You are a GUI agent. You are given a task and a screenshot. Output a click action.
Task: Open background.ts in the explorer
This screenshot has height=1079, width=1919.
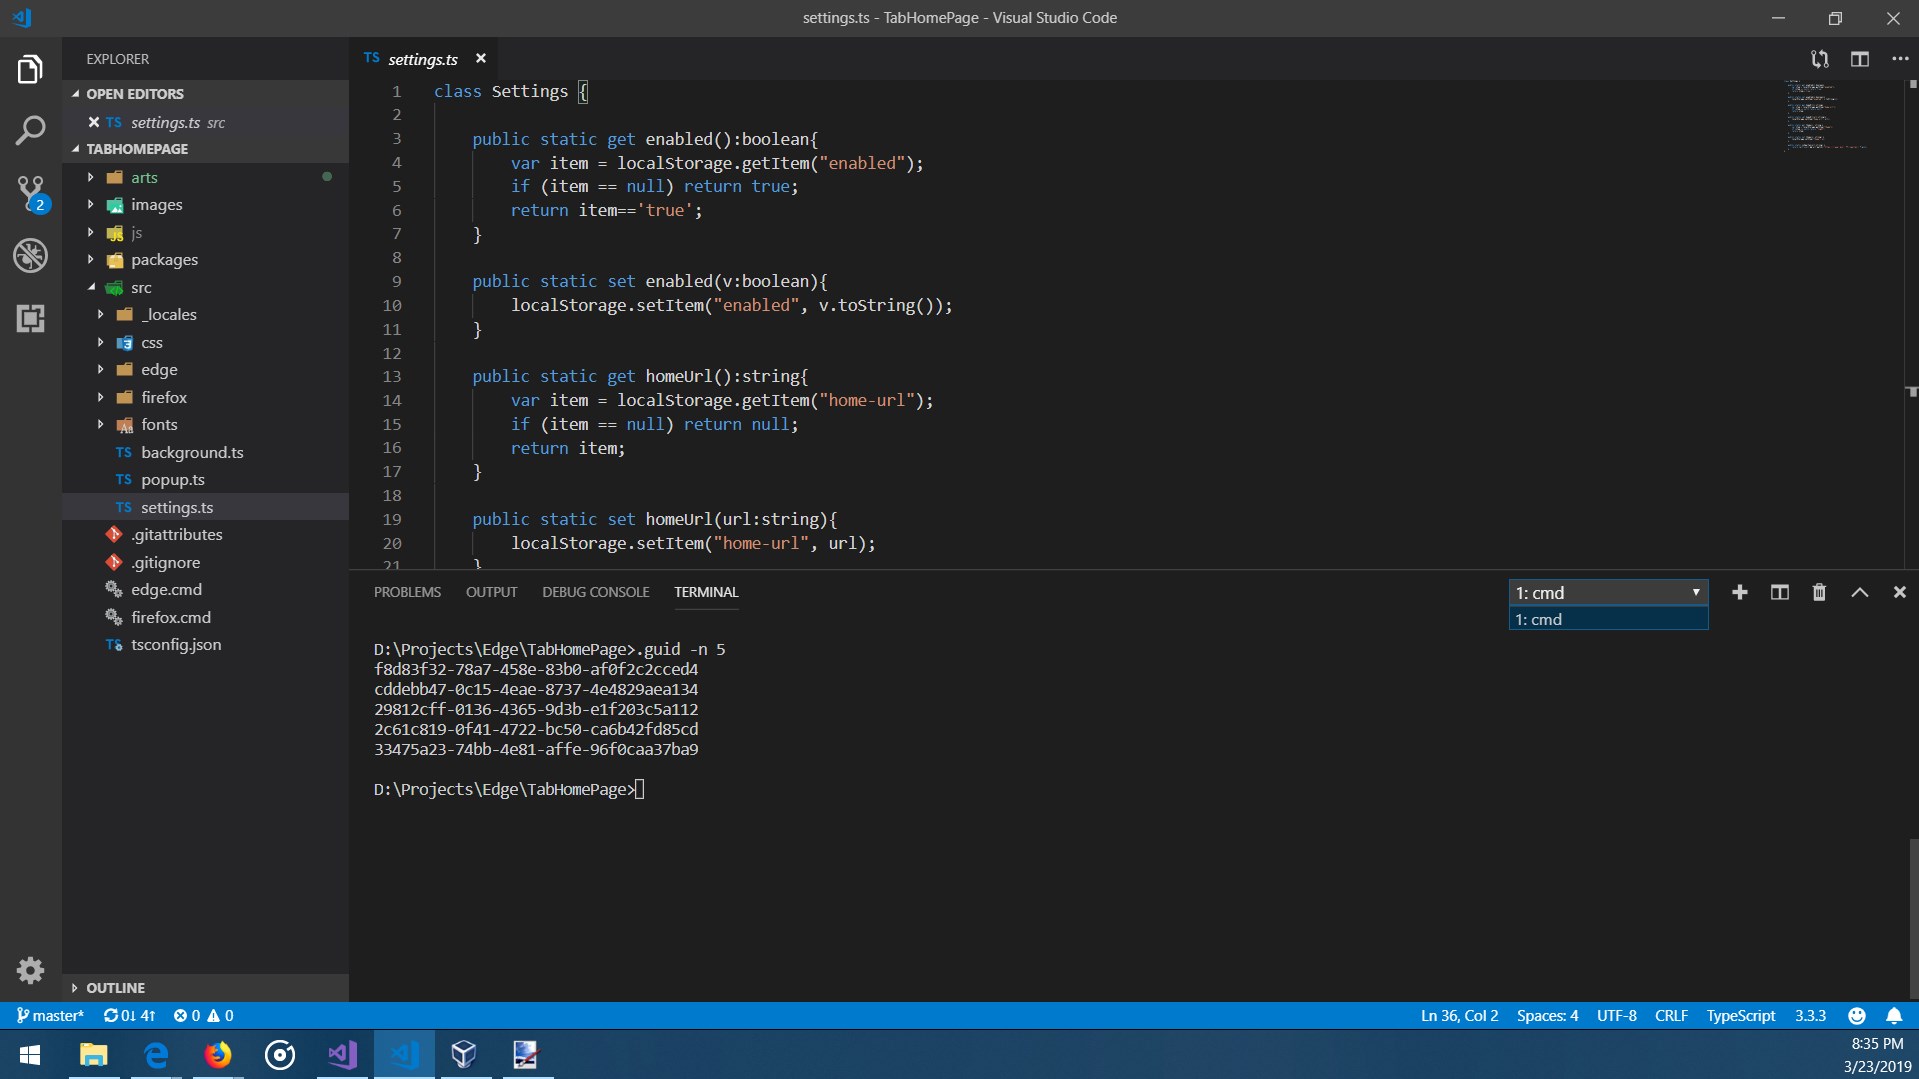tap(192, 452)
